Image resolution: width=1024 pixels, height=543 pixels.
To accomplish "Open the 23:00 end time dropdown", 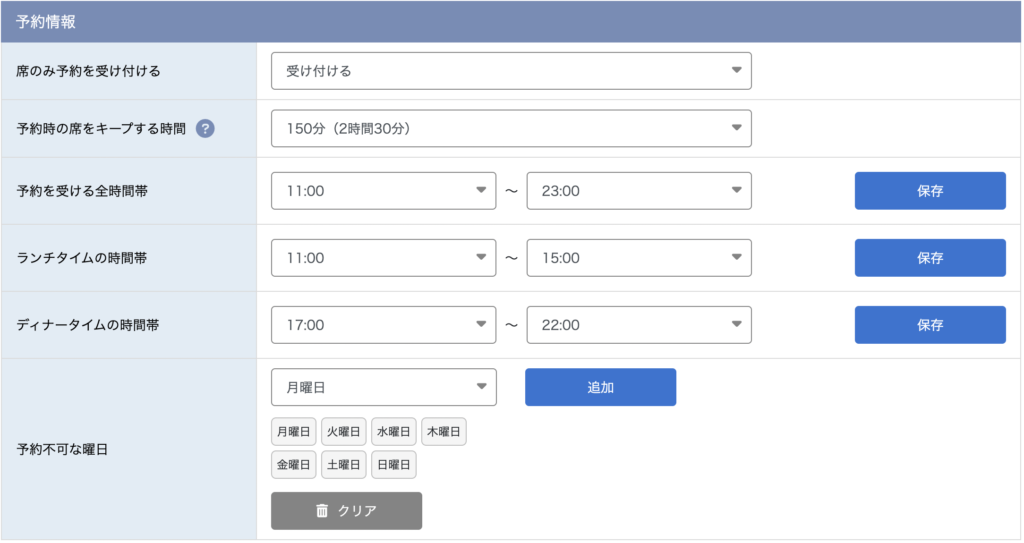I will point(639,191).
